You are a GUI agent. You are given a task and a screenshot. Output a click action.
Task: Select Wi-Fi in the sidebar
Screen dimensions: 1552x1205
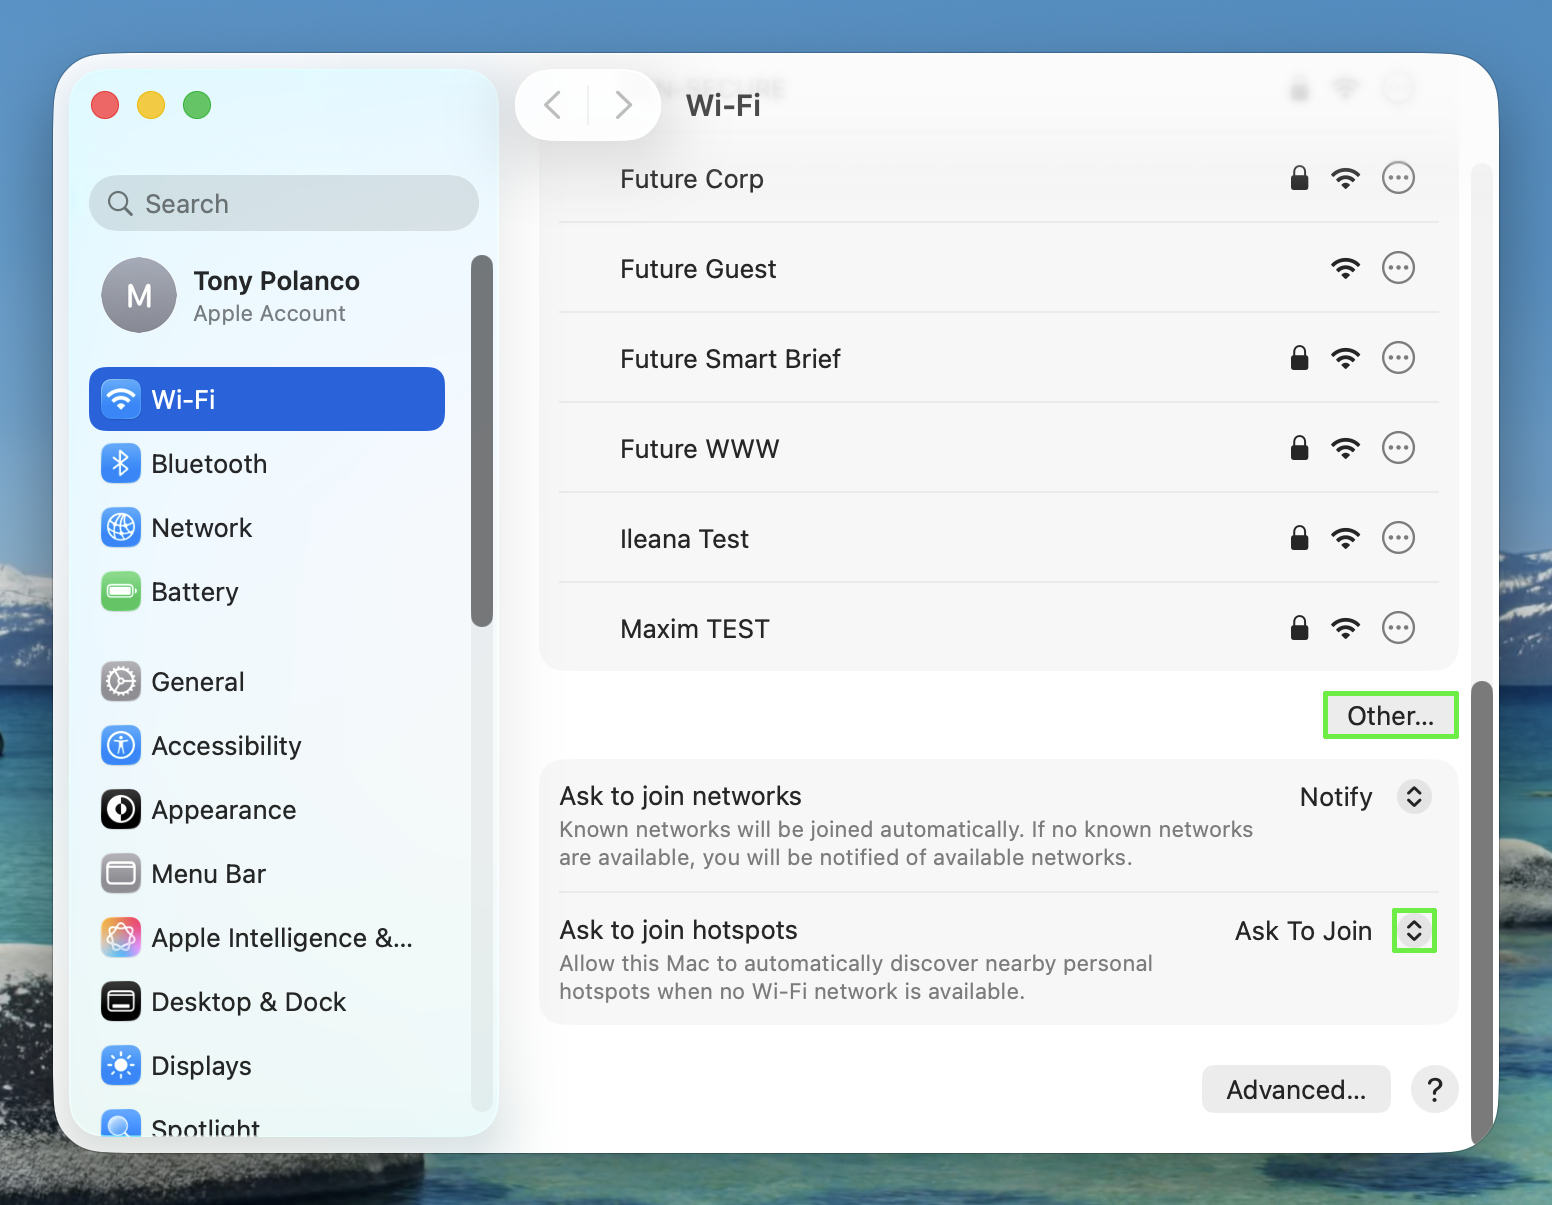tap(182, 399)
